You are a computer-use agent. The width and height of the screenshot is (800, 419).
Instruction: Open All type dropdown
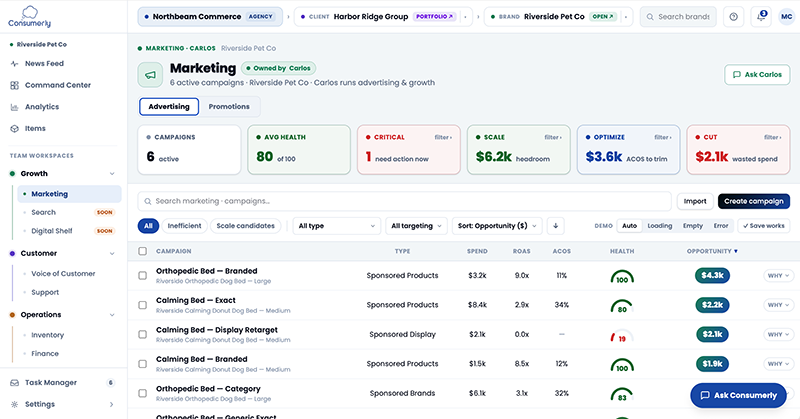point(337,226)
